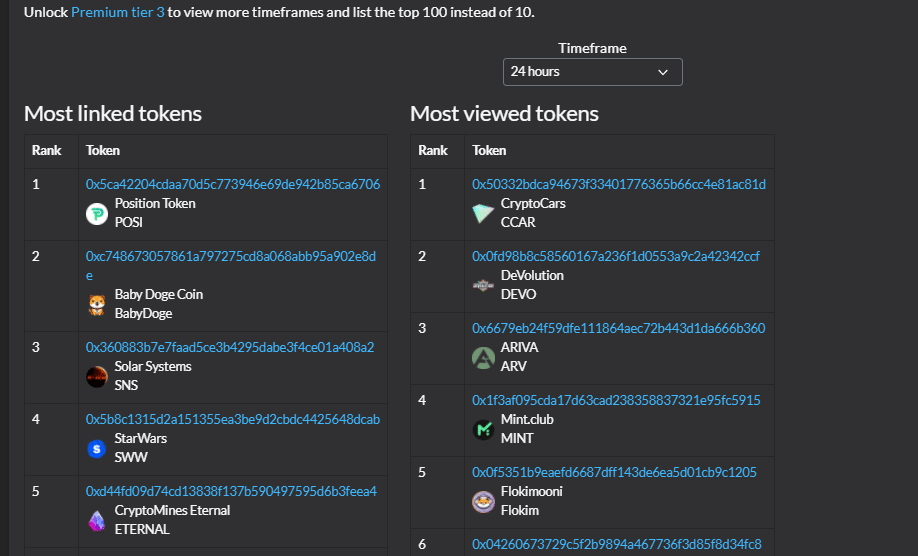
Task: Open the Premium tier 3 link
Action: 118,12
